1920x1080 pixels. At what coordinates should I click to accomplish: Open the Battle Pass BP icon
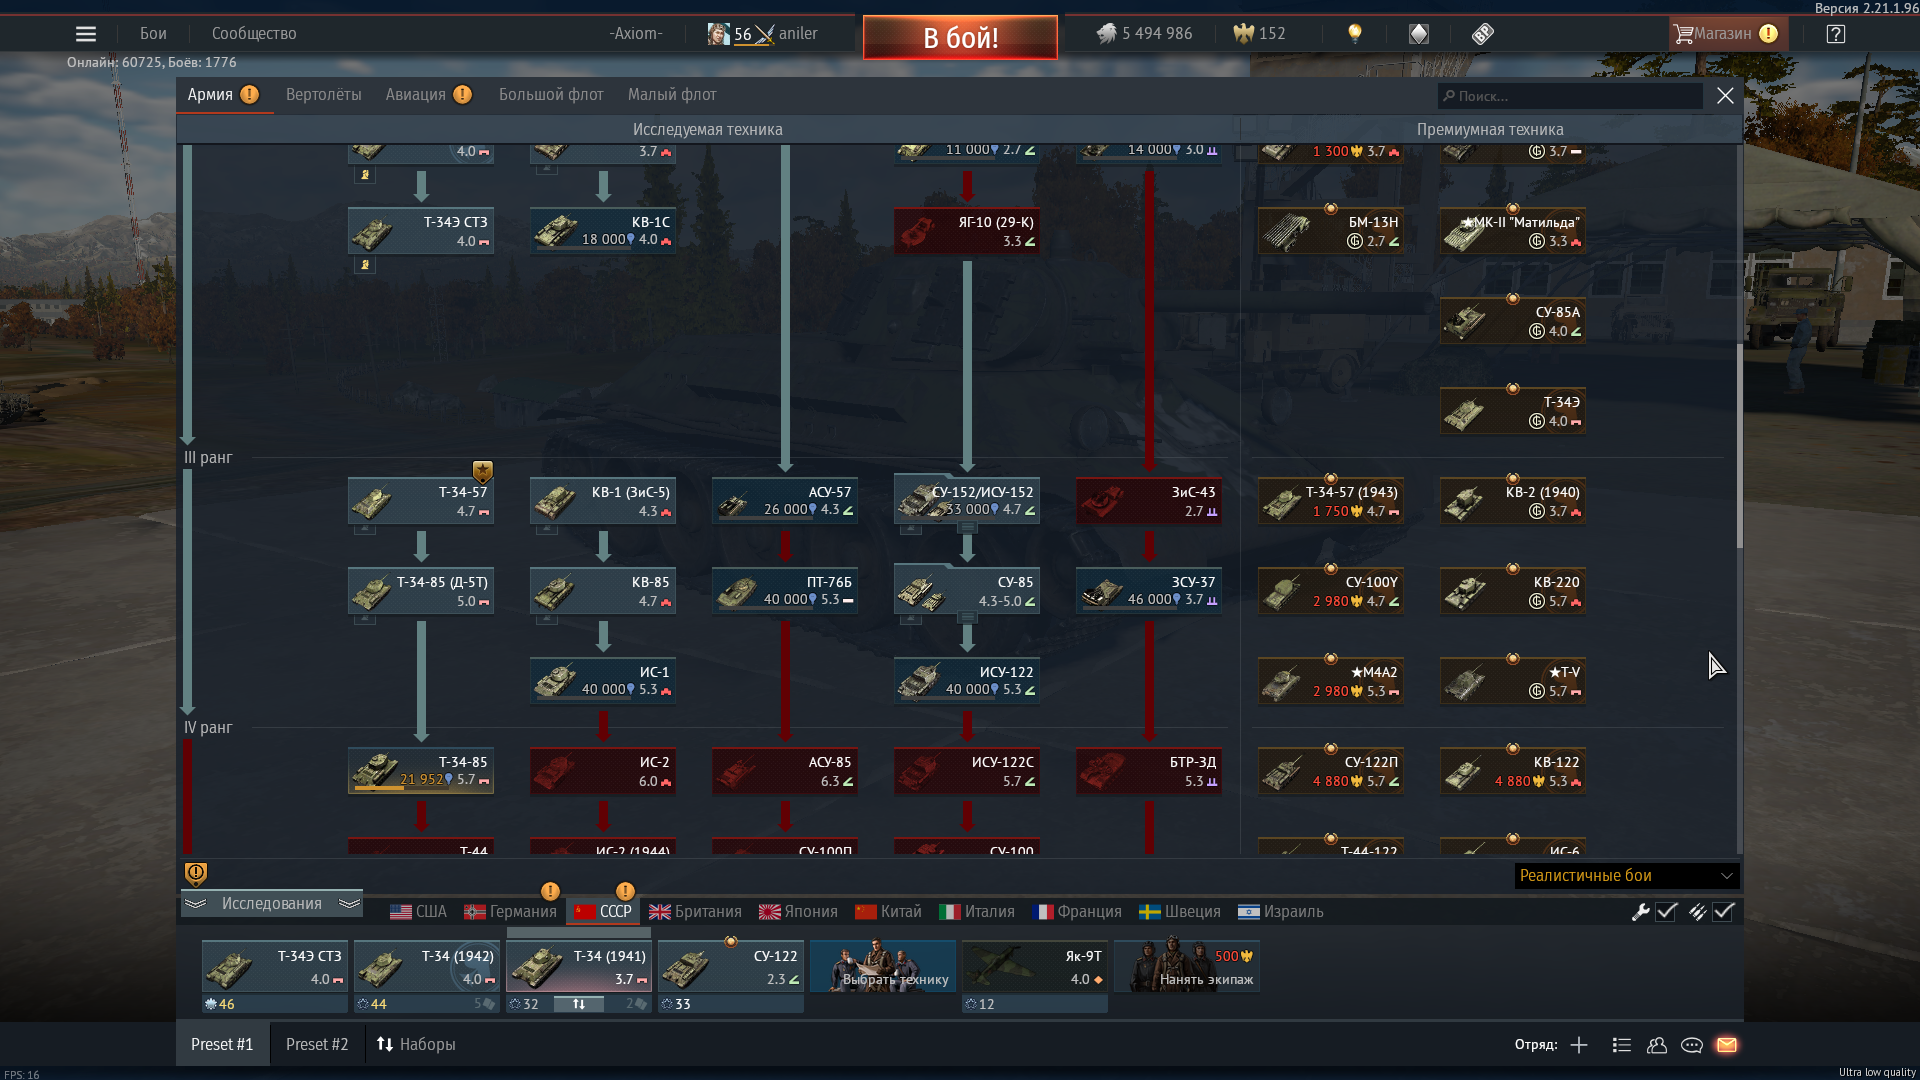coord(1483,34)
